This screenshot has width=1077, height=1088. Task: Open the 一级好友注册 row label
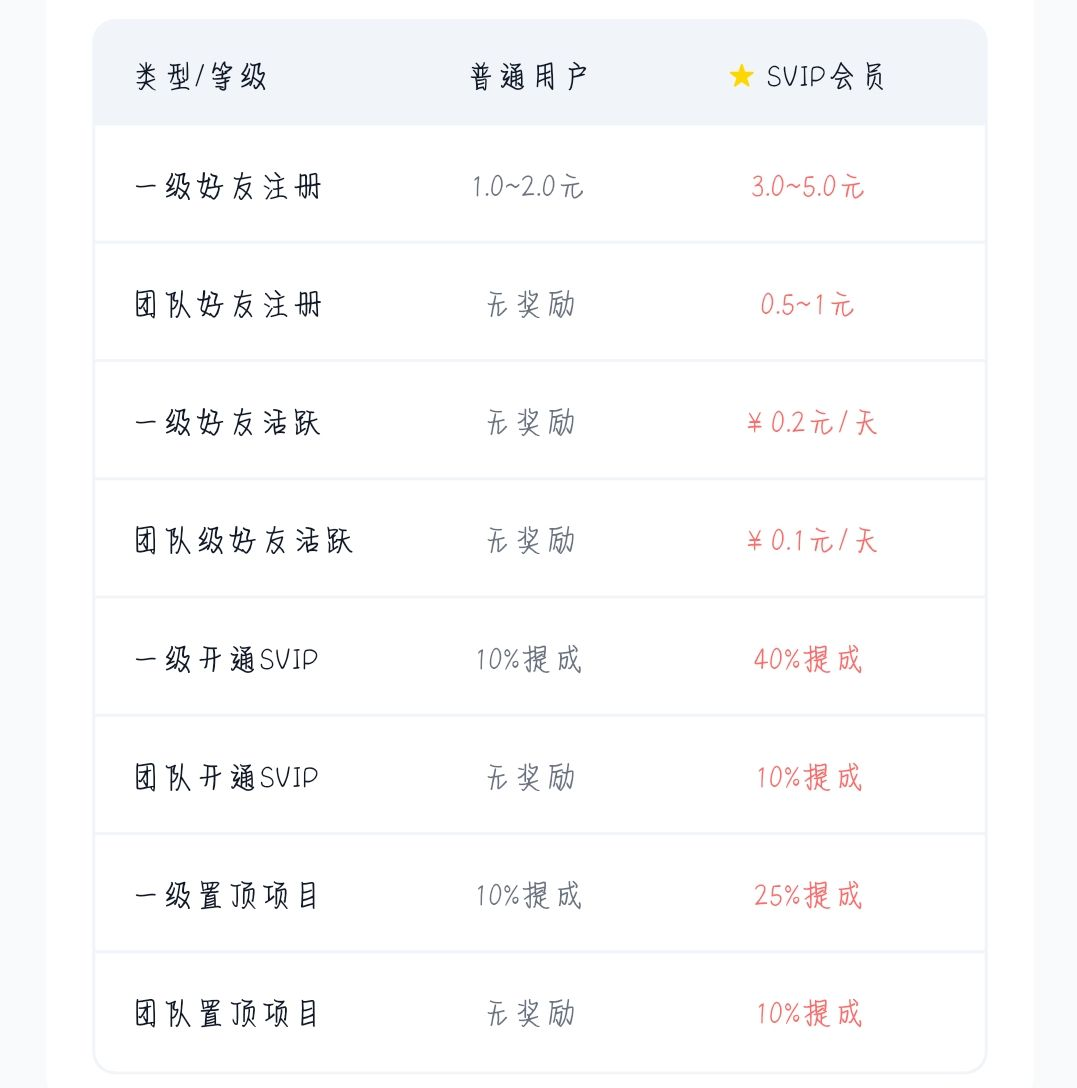click(229, 187)
